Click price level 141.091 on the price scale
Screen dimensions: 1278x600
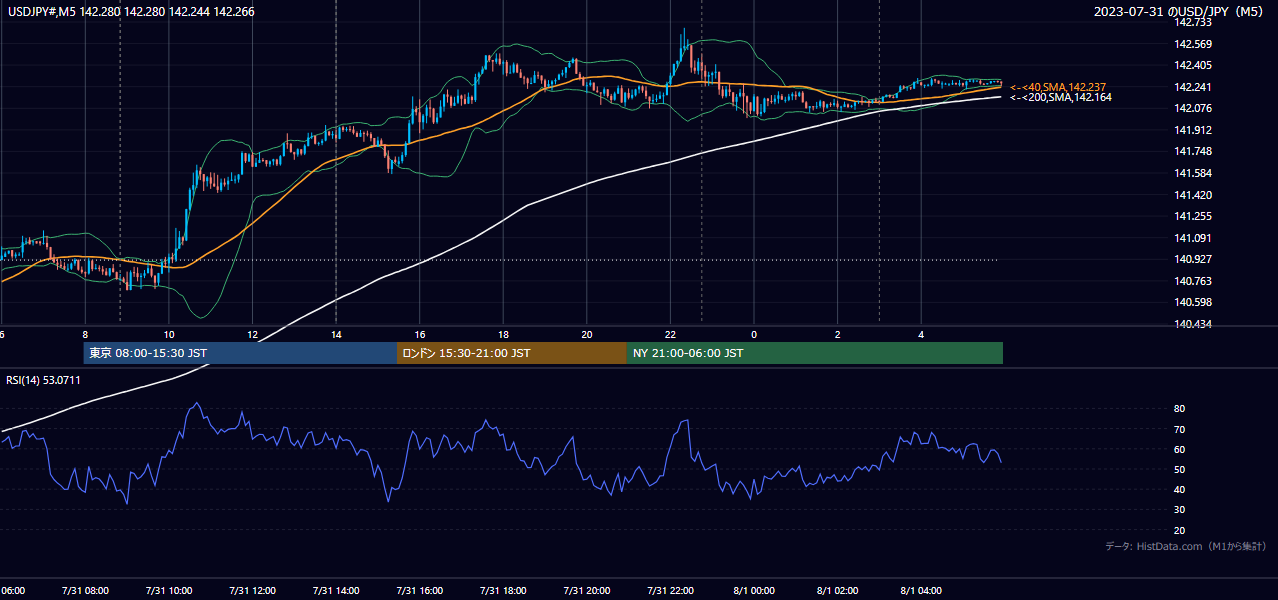click(x=1194, y=238)
